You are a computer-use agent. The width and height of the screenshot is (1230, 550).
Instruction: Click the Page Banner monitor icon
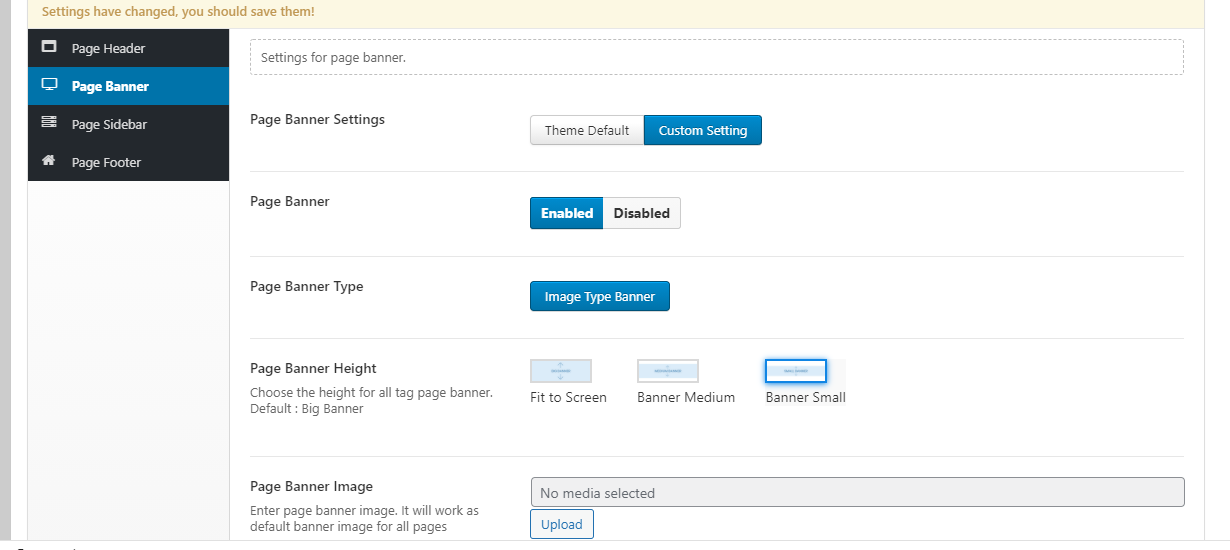coord(49,85)
